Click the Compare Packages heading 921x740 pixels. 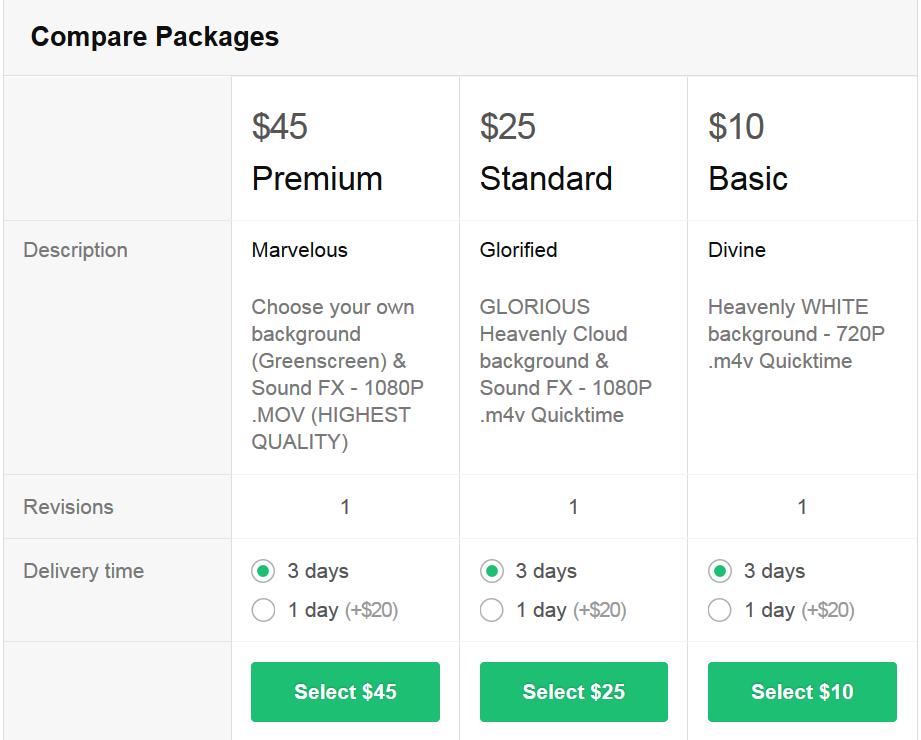tap(155, 37)
